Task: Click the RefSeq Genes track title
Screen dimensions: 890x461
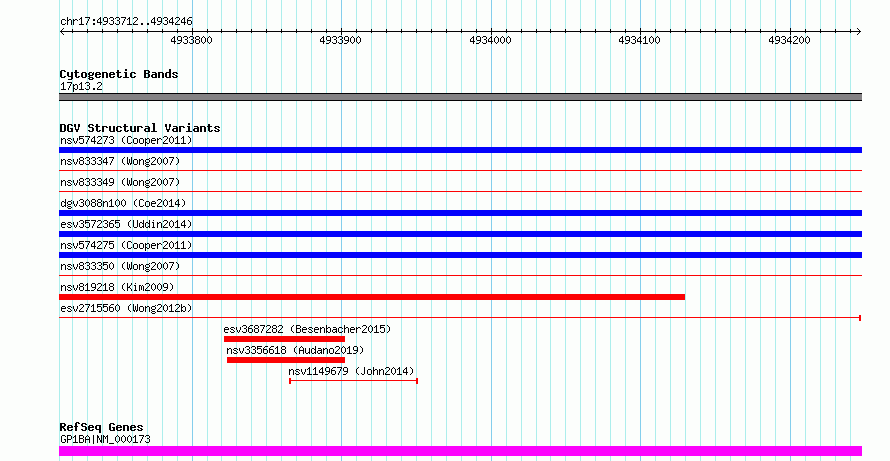Action: coord(101,427)
